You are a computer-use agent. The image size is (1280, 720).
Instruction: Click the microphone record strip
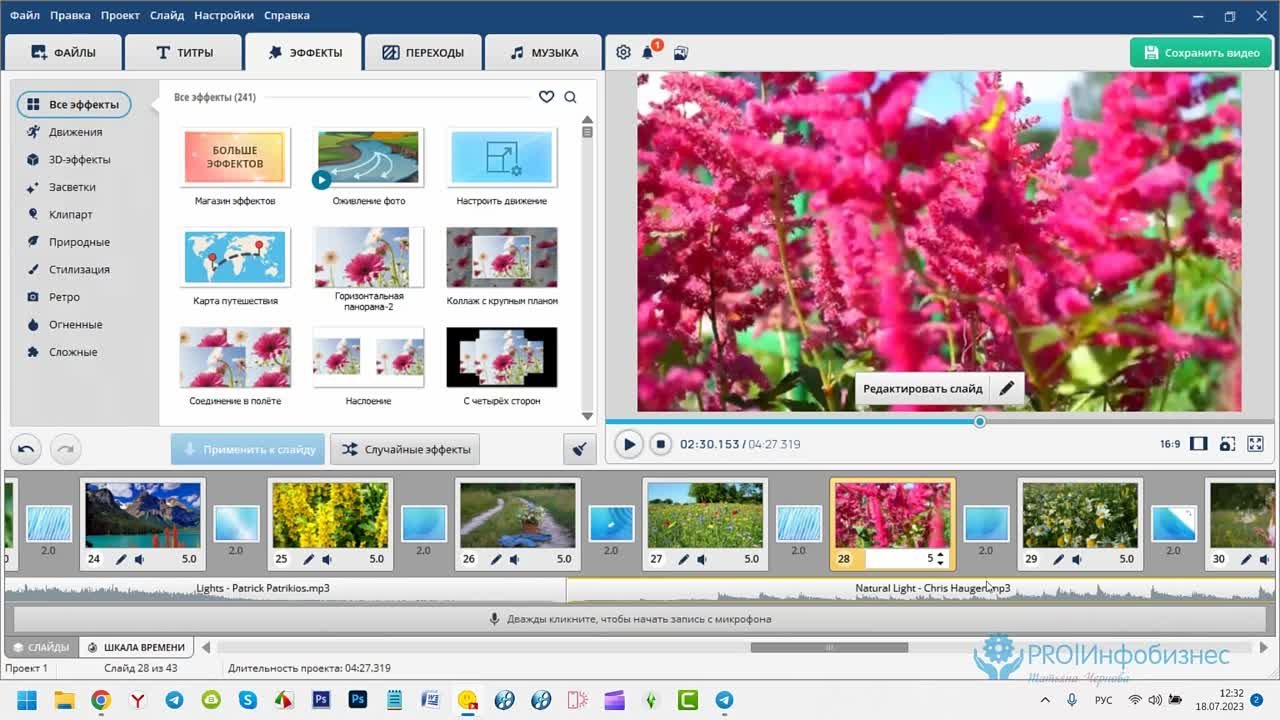pos(638,619)
